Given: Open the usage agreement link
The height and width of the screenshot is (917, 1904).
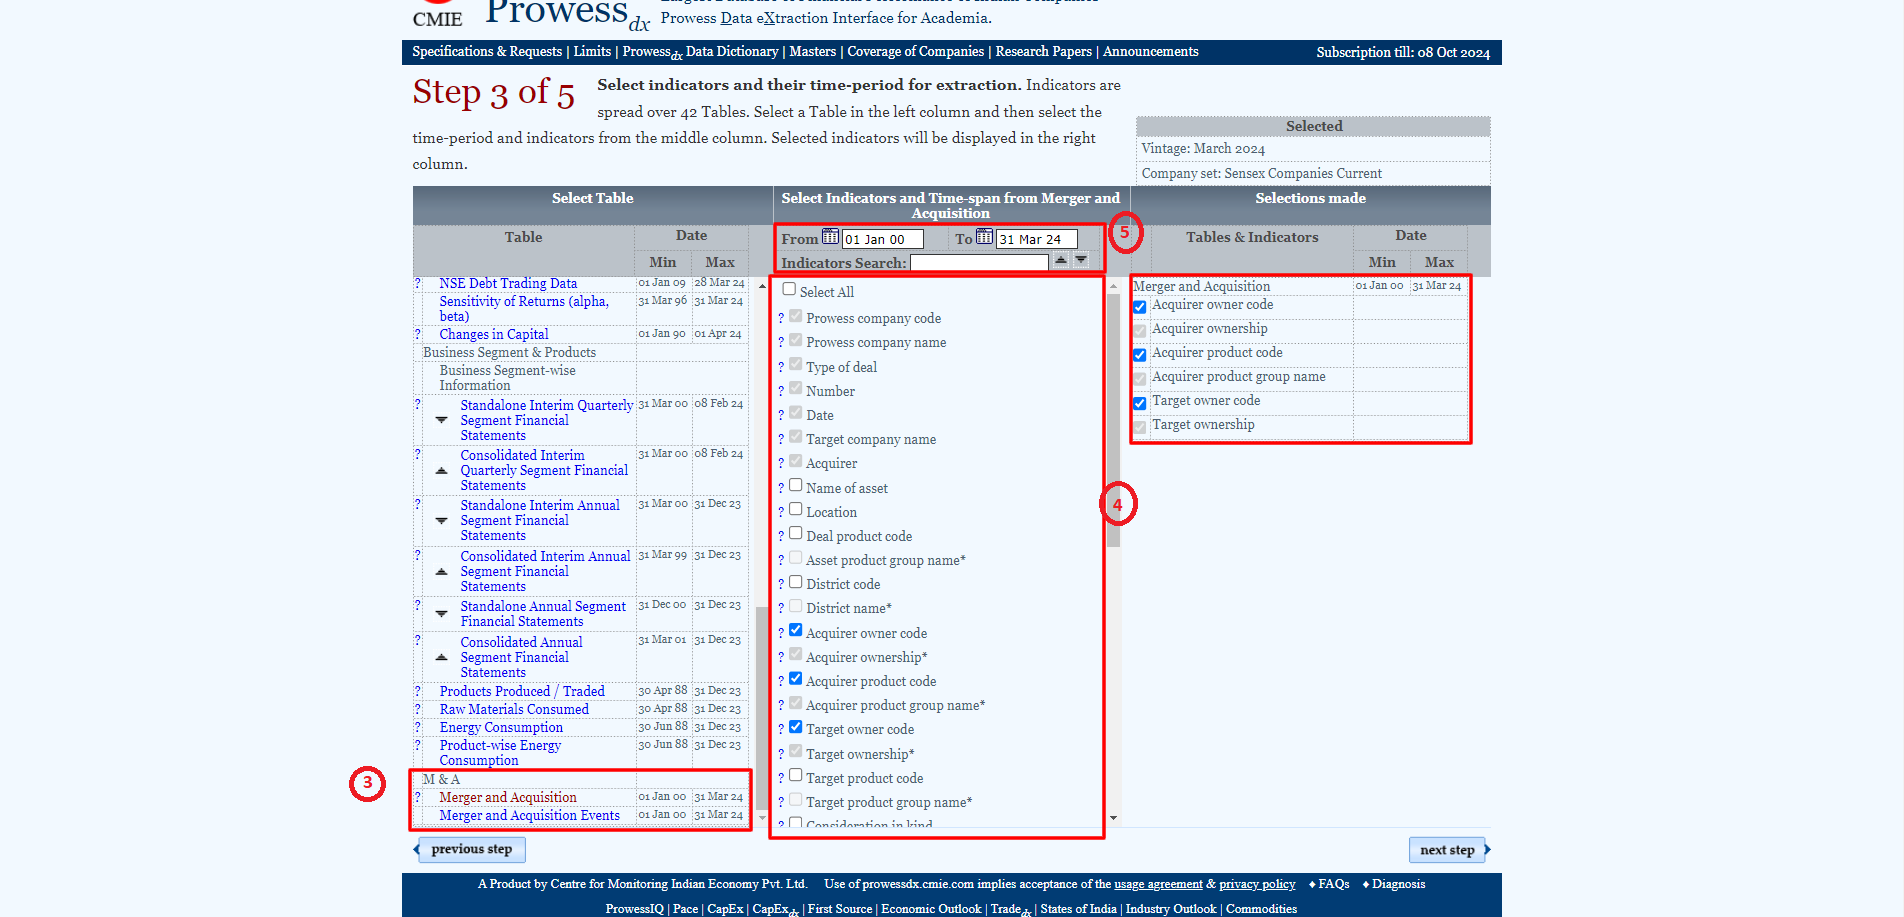Looking at the screenshot, I should 1158,884.
